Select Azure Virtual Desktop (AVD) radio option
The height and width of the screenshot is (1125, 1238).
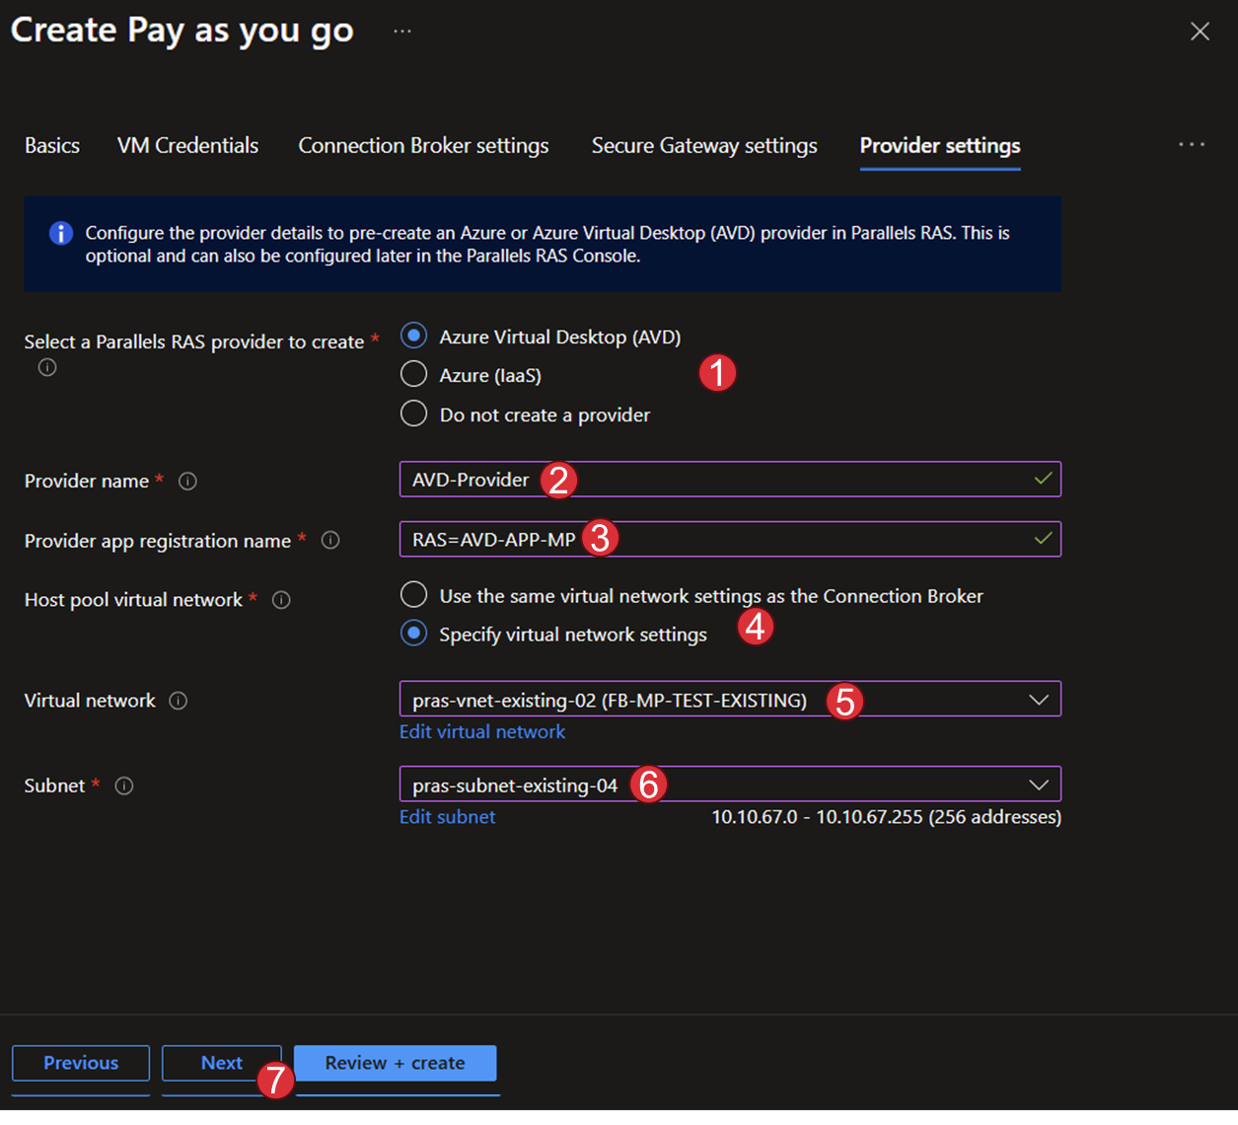pyautogui.click(x=414, y=336)
